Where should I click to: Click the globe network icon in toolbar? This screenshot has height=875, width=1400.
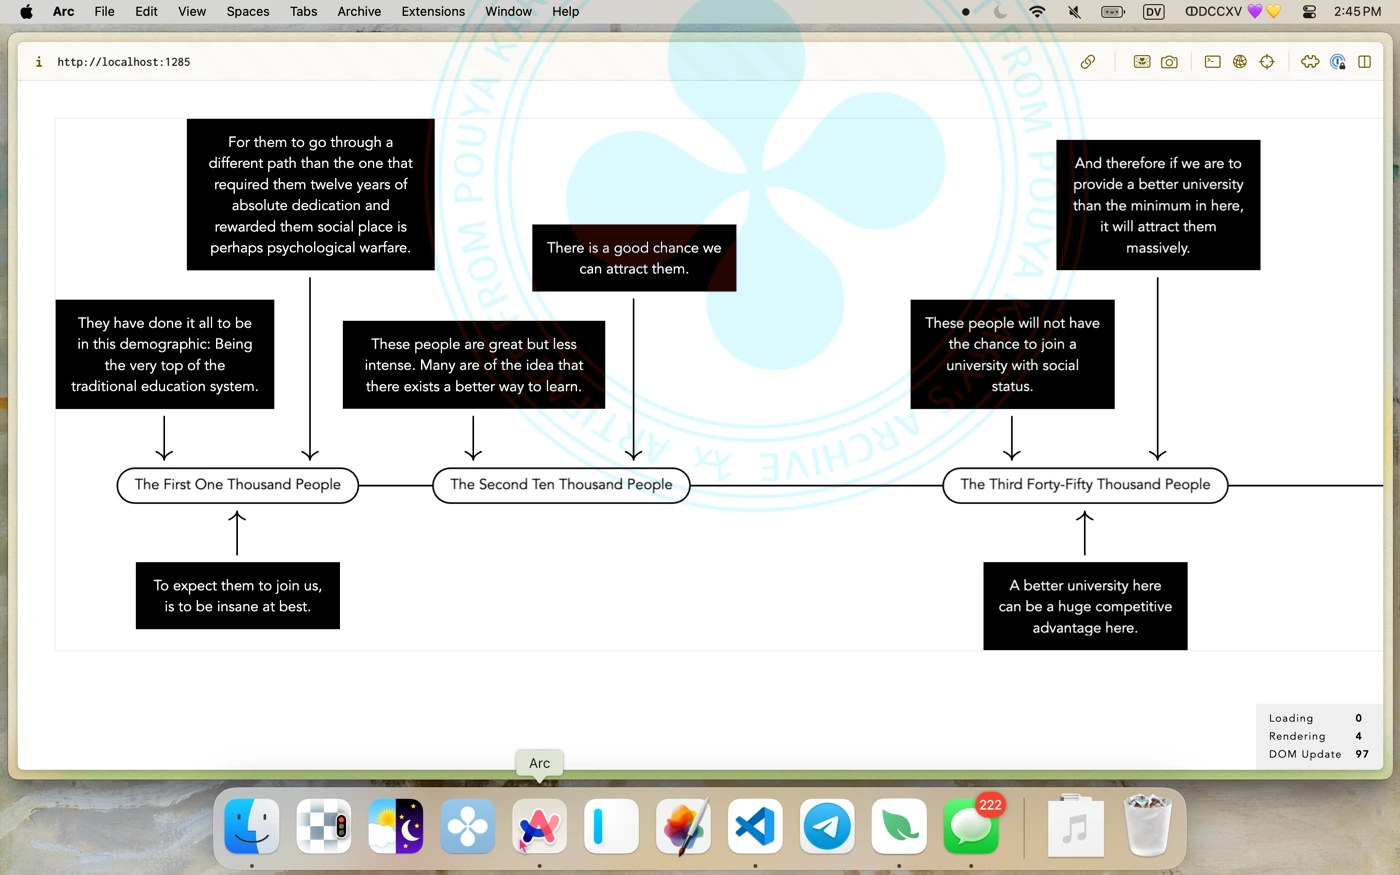(1240, 62)
